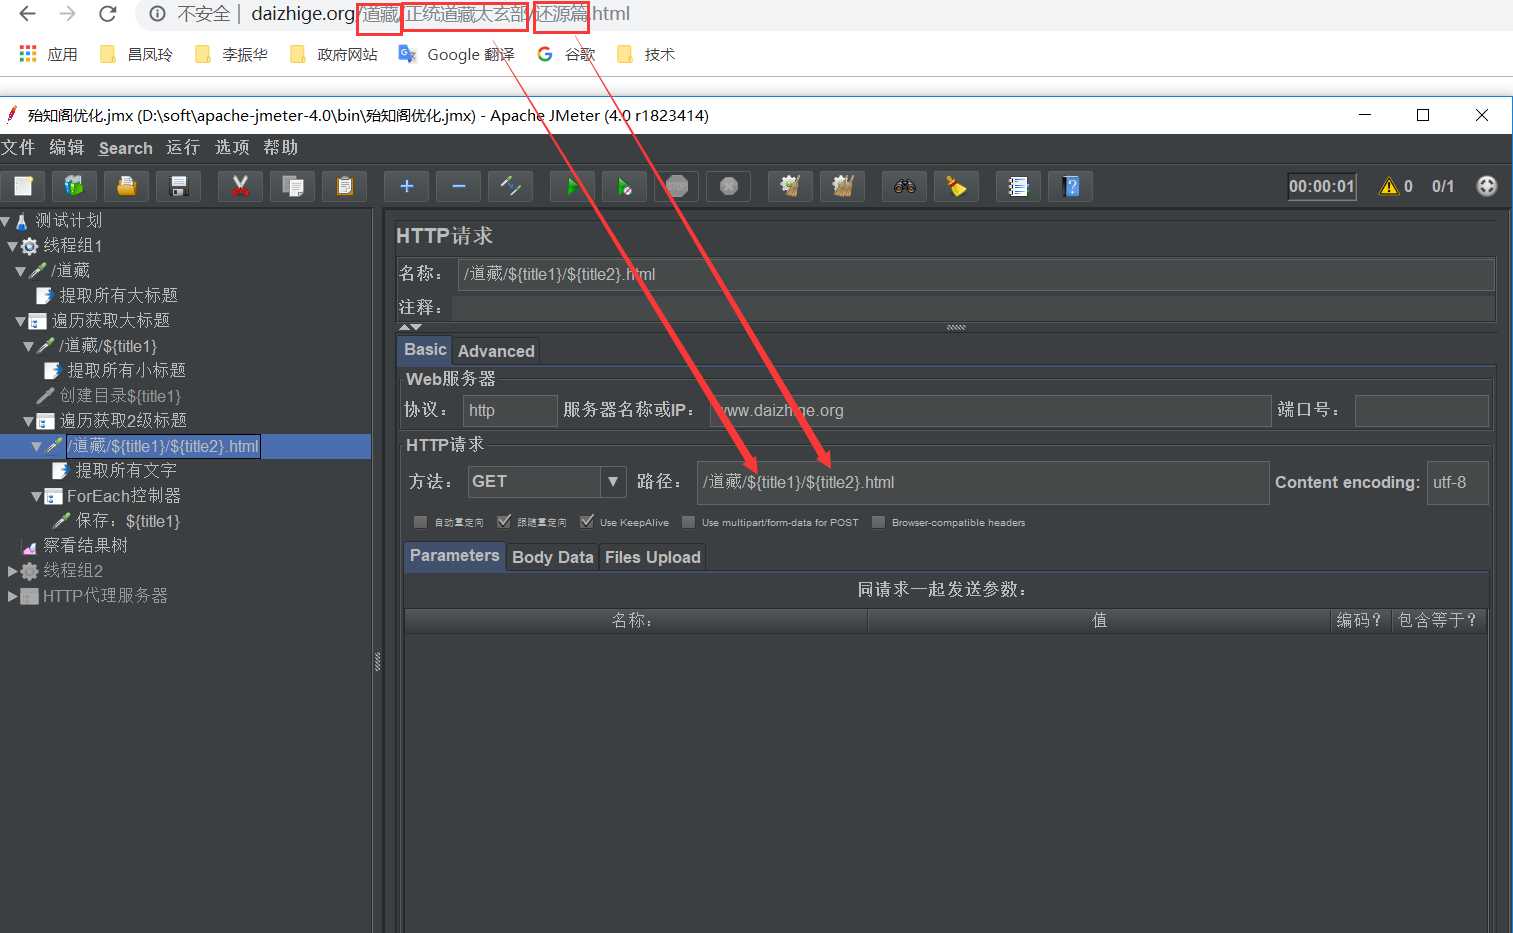Viewport: 1513px width, 933px height.
Task: Collapse the /道藏 sampler node
Action: (20, 271)
